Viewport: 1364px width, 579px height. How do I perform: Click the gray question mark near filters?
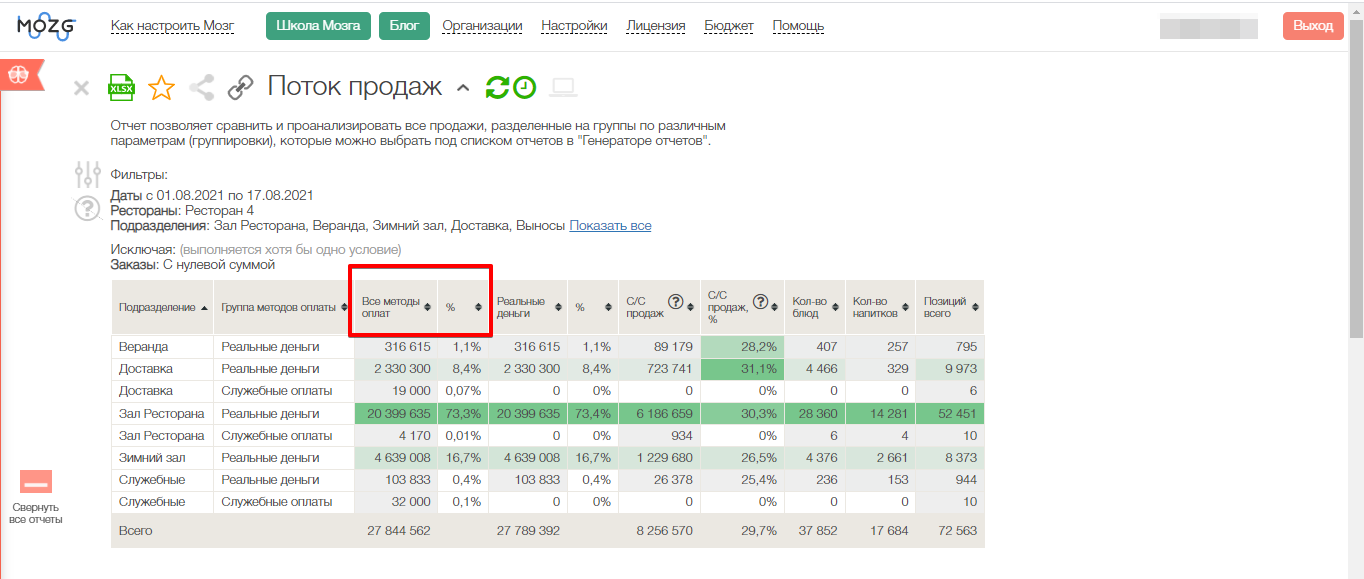pos(88,209)
